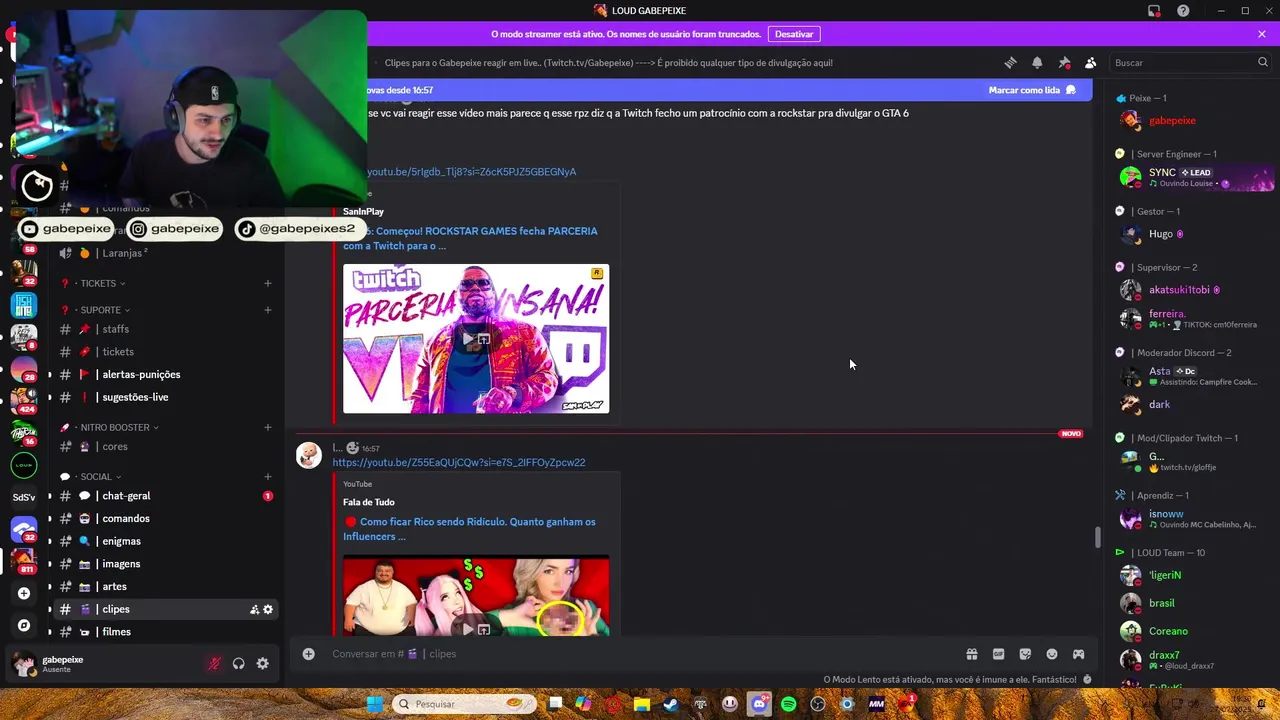Image resolution: width=1280 pixels, height=720 pixels.
Task: Open the GIF picker icon
Action: coord(998,654)
